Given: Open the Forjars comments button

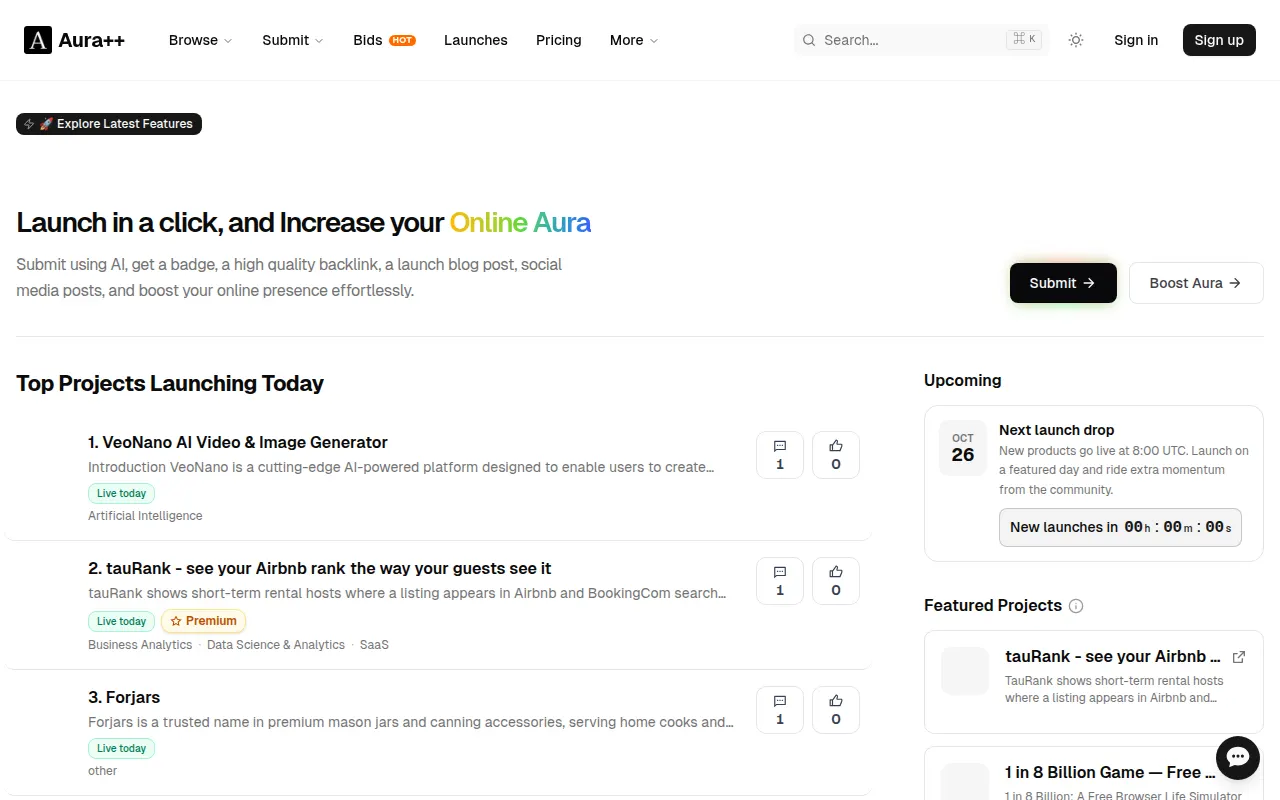Looking at the screenshot, I should 780,710.
